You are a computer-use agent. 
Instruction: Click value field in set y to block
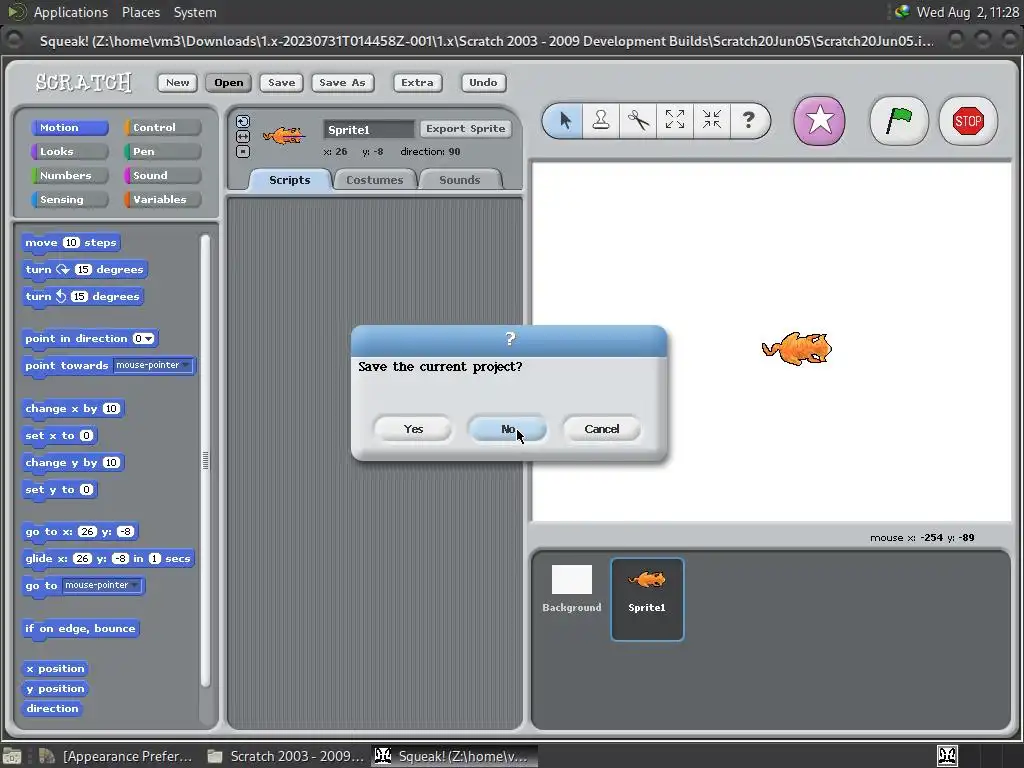pyautogui.click(x=86, y=490)
